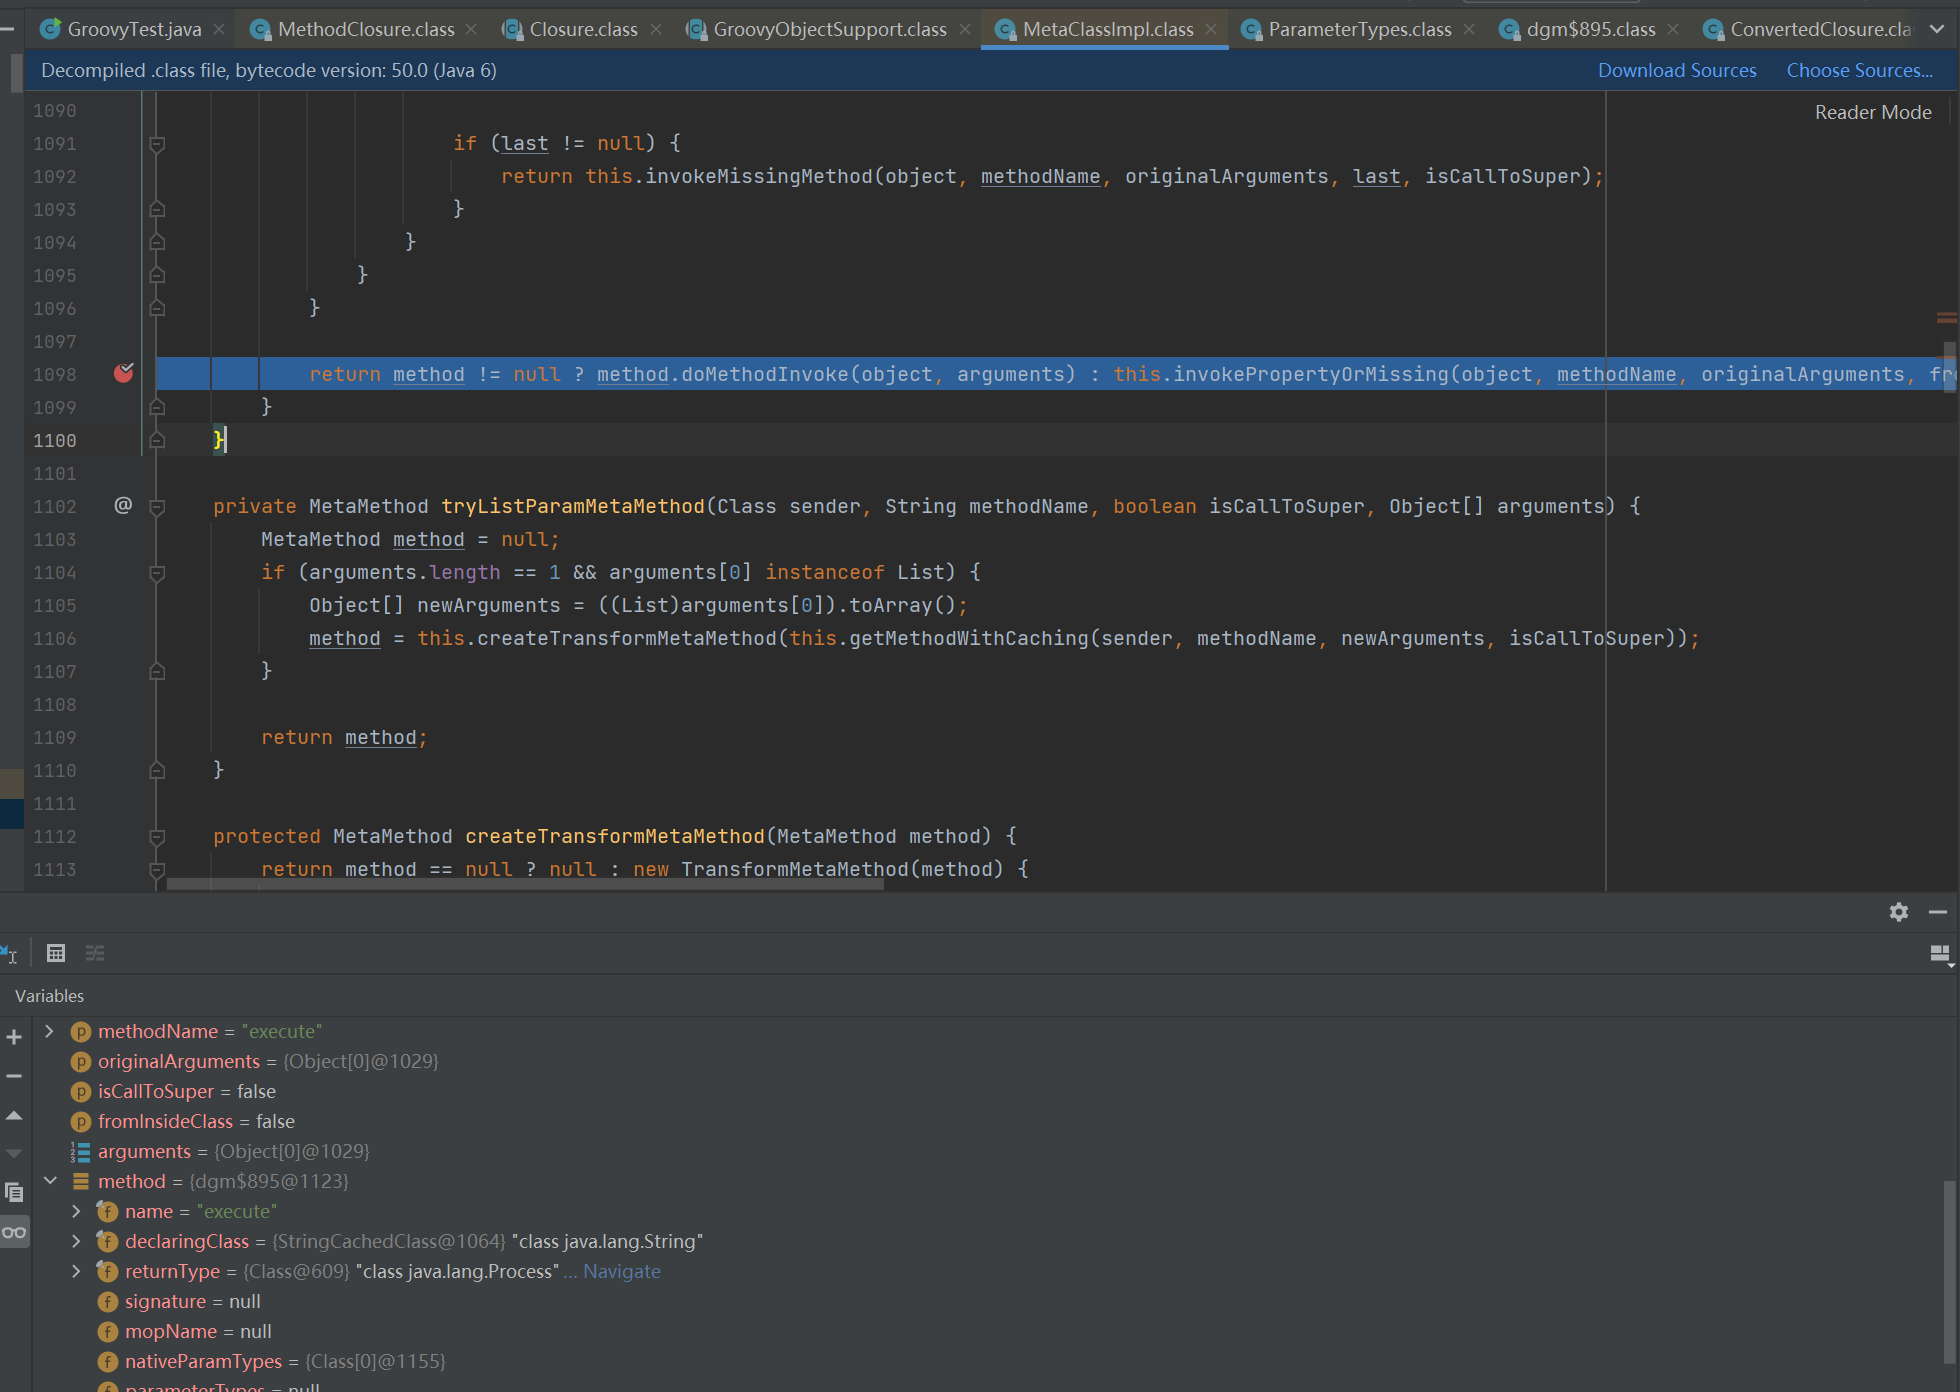This screenshot has height=1392, width=1960.
Task: Switch to the GroovyTest.java tab
Action: (133, 29)
